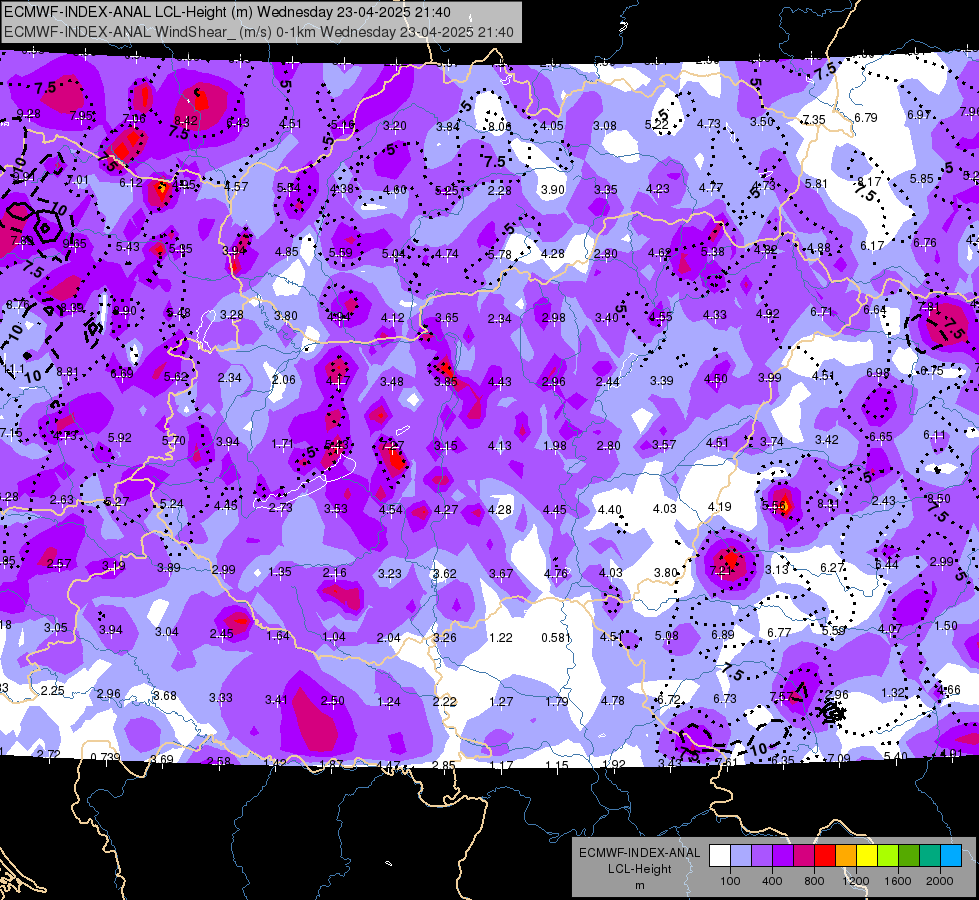Click the shear value 5.81
This screenshot has height=900, width=979.
pos(816,184)
